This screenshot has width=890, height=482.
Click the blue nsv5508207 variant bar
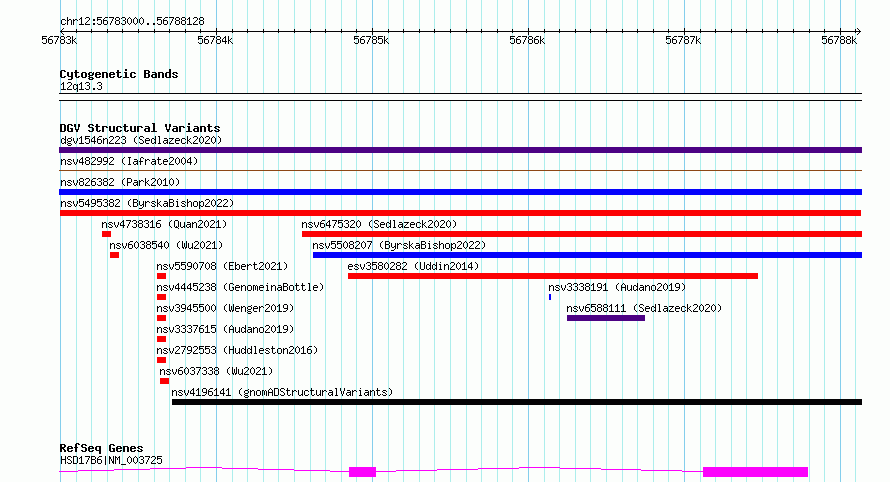[x=587, y=255]
